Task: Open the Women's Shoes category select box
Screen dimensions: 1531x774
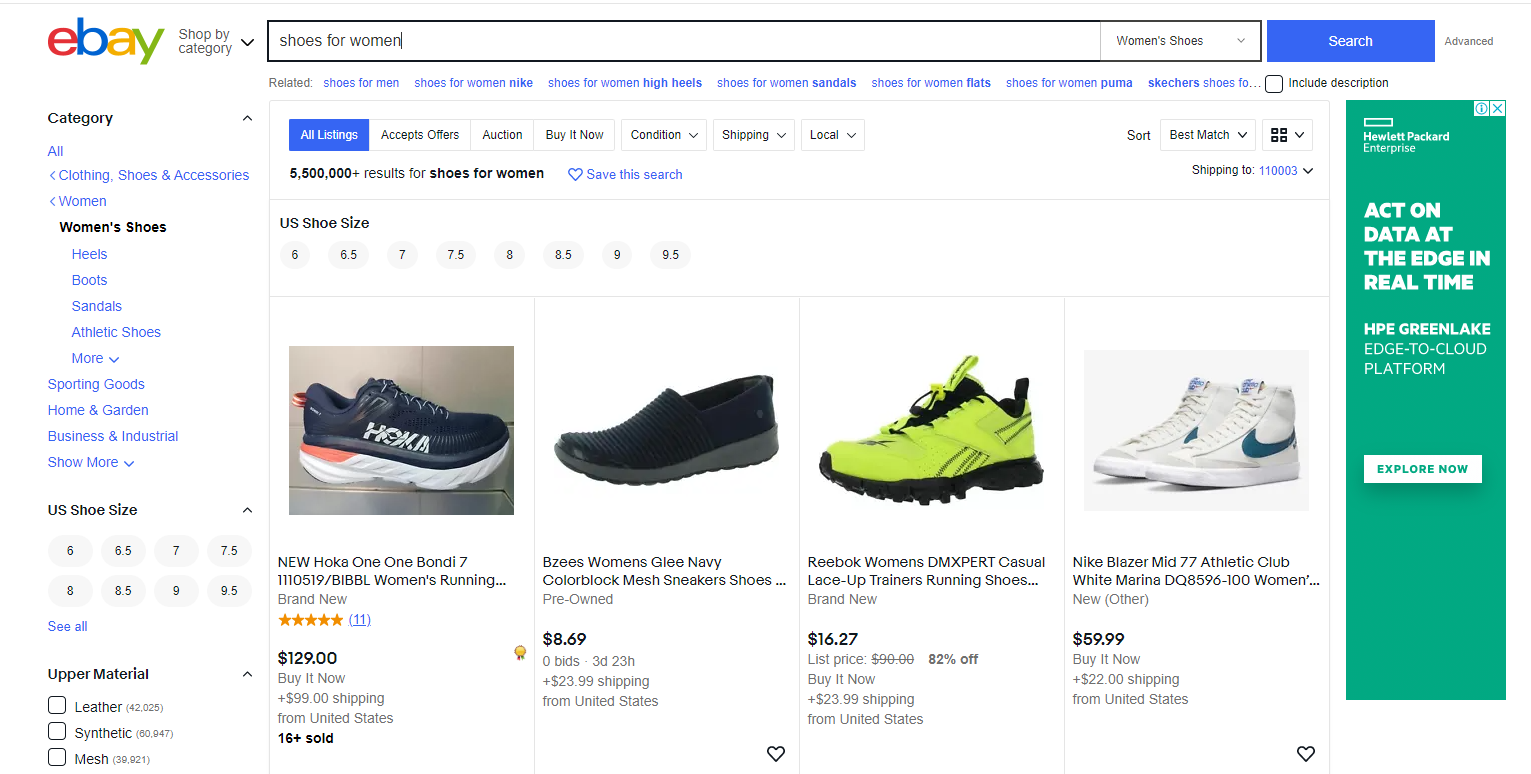Action: point(1180,41)
